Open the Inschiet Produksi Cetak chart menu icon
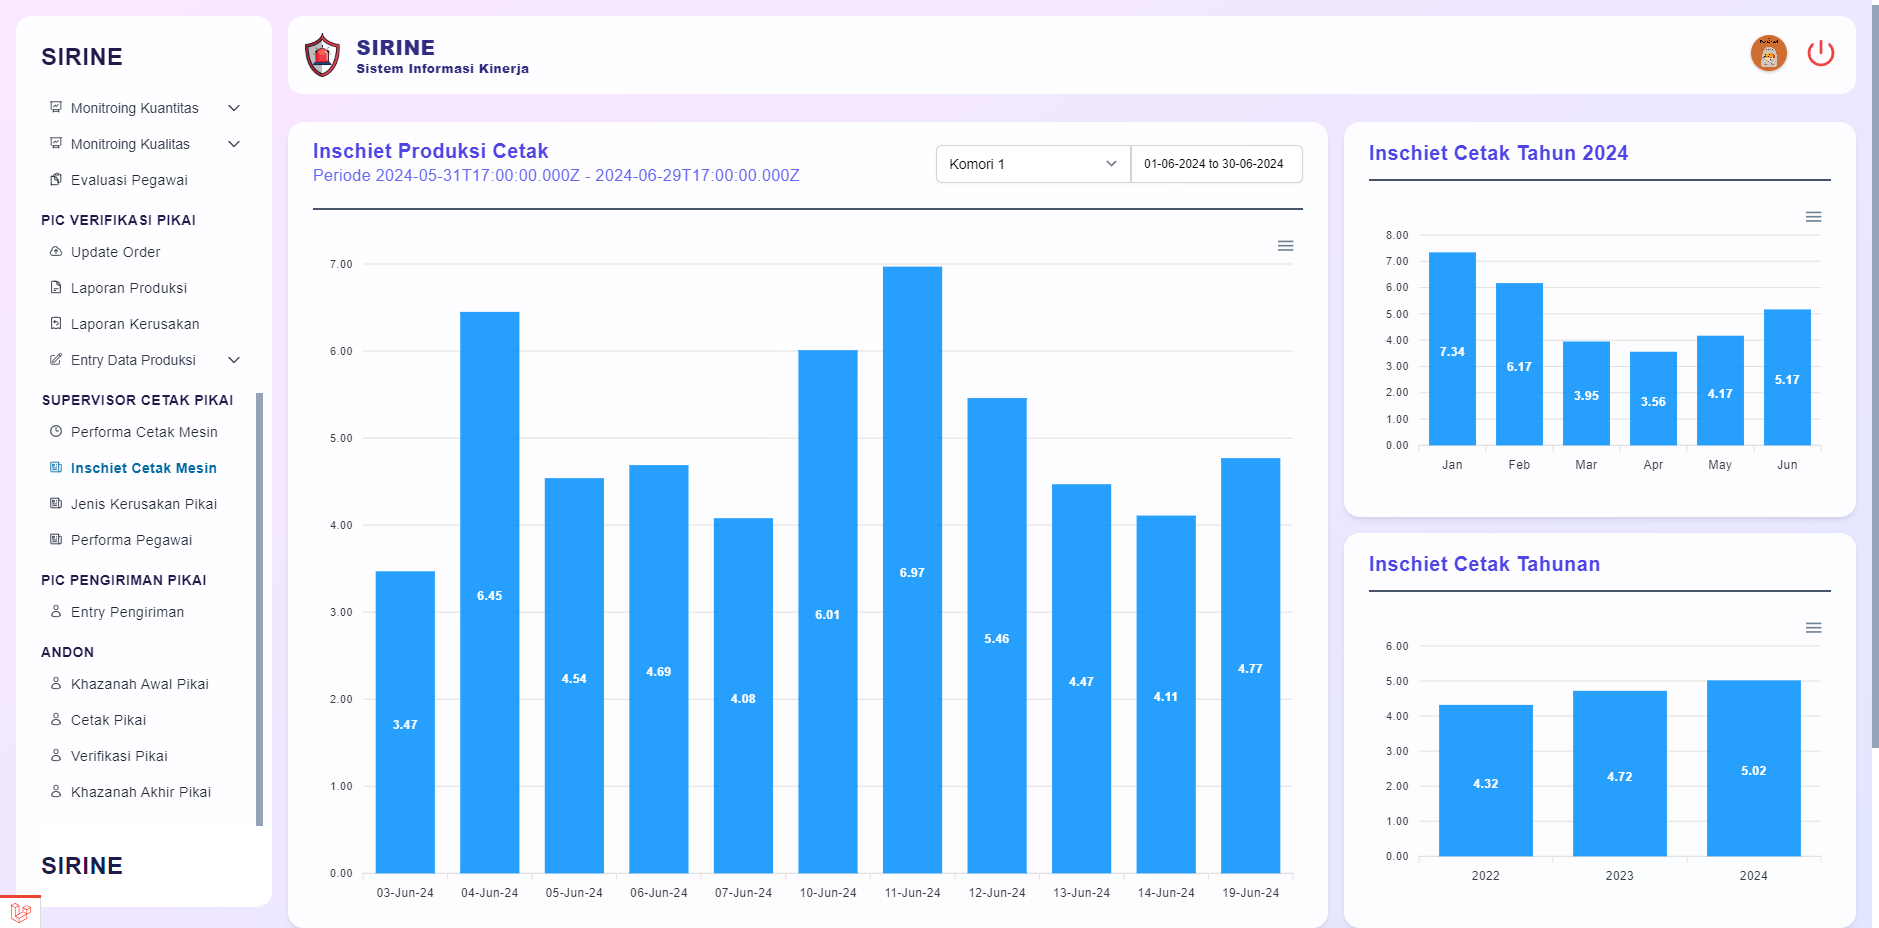Image resolution: width=1879 pixels, height=928 pixels. click(x=1285, y=246)
